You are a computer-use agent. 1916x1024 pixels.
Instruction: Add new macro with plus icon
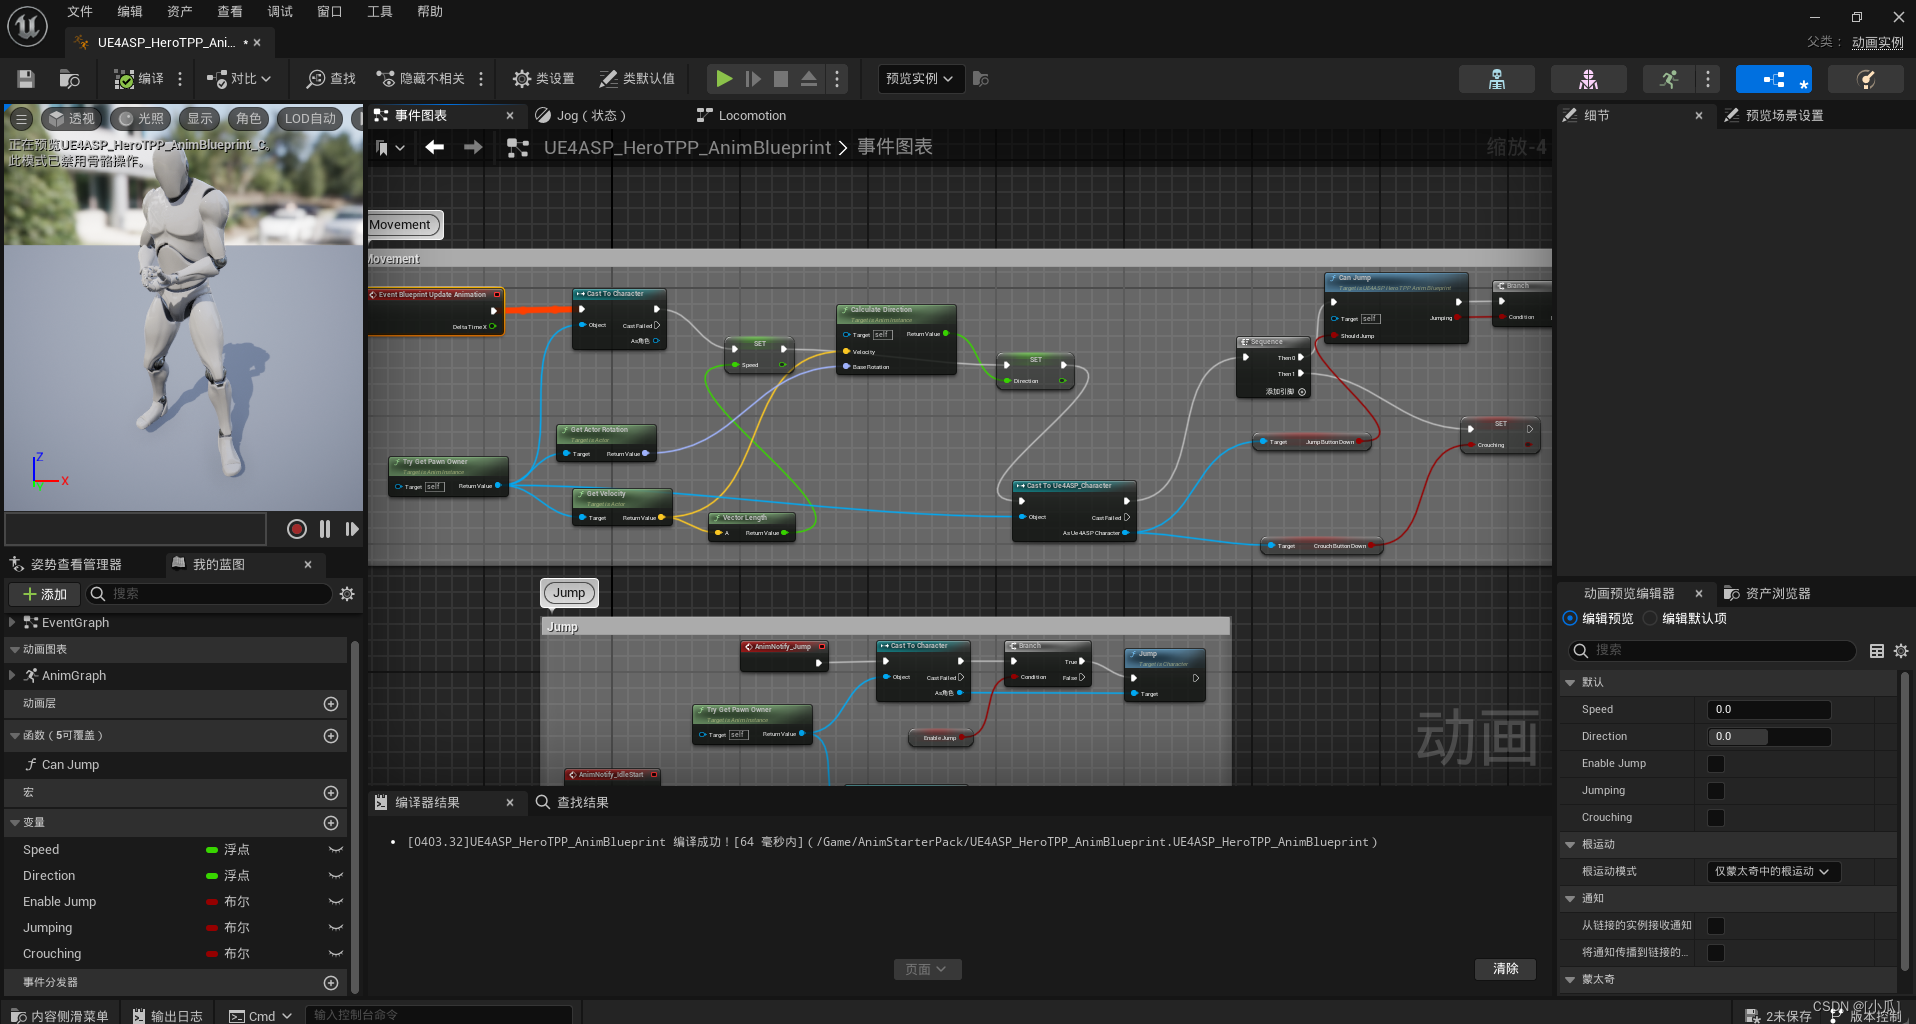pos(331,793)
